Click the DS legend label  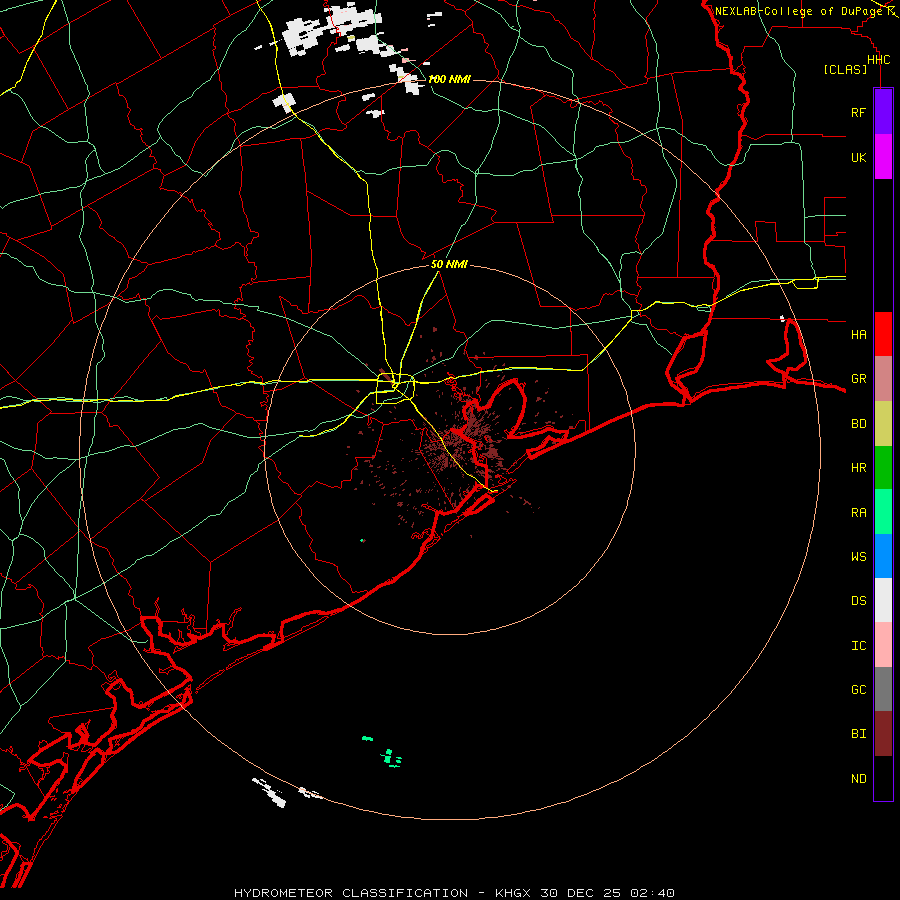[x=858, y=601]
